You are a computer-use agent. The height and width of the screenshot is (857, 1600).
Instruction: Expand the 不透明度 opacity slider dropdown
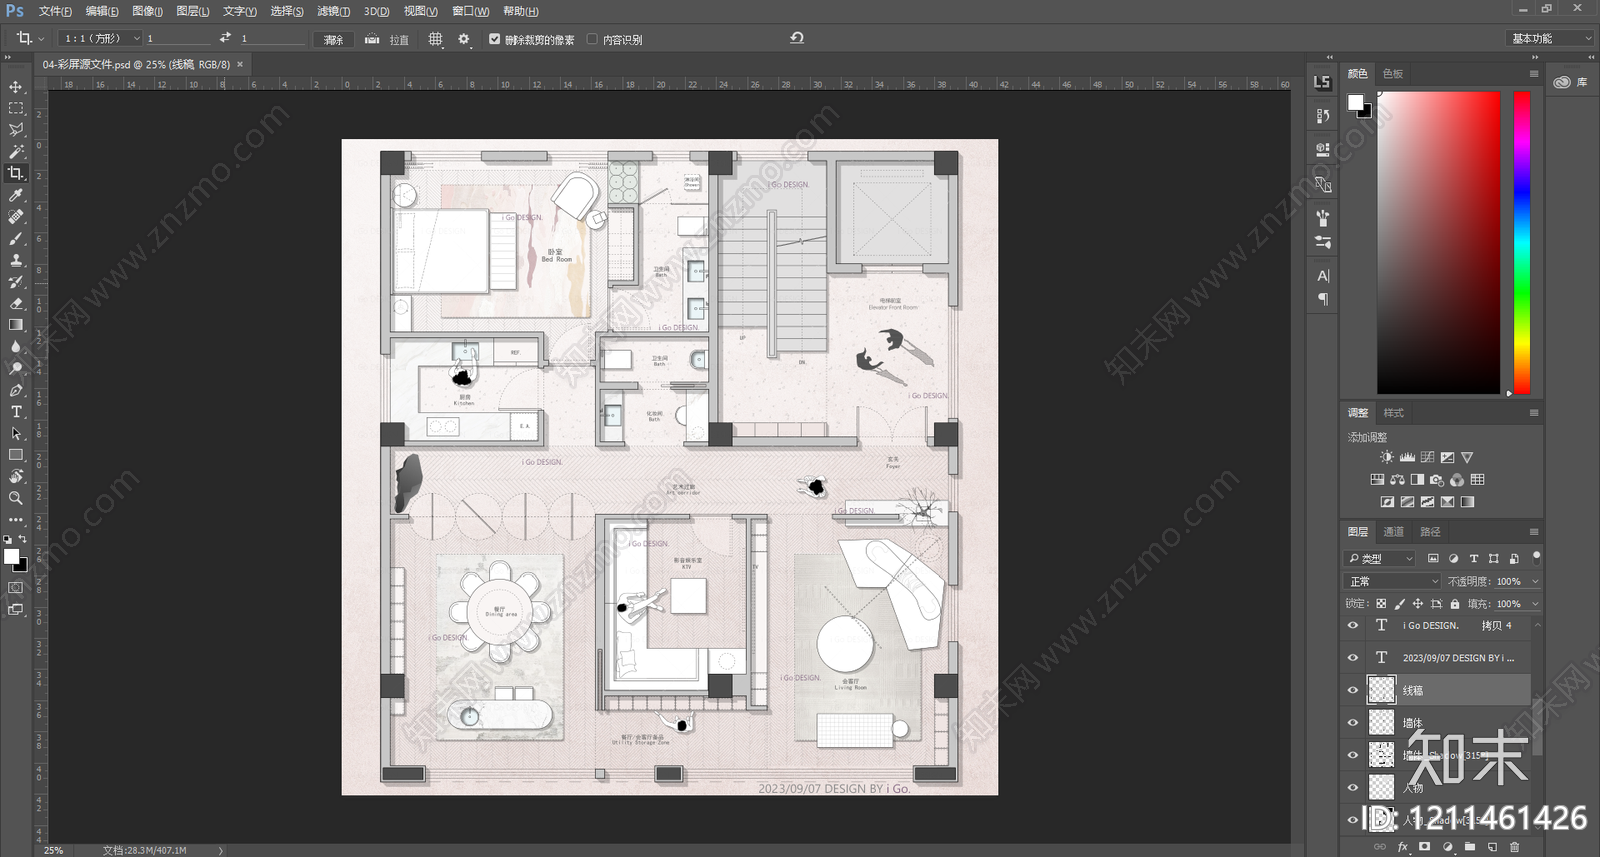pos(1535,581)
